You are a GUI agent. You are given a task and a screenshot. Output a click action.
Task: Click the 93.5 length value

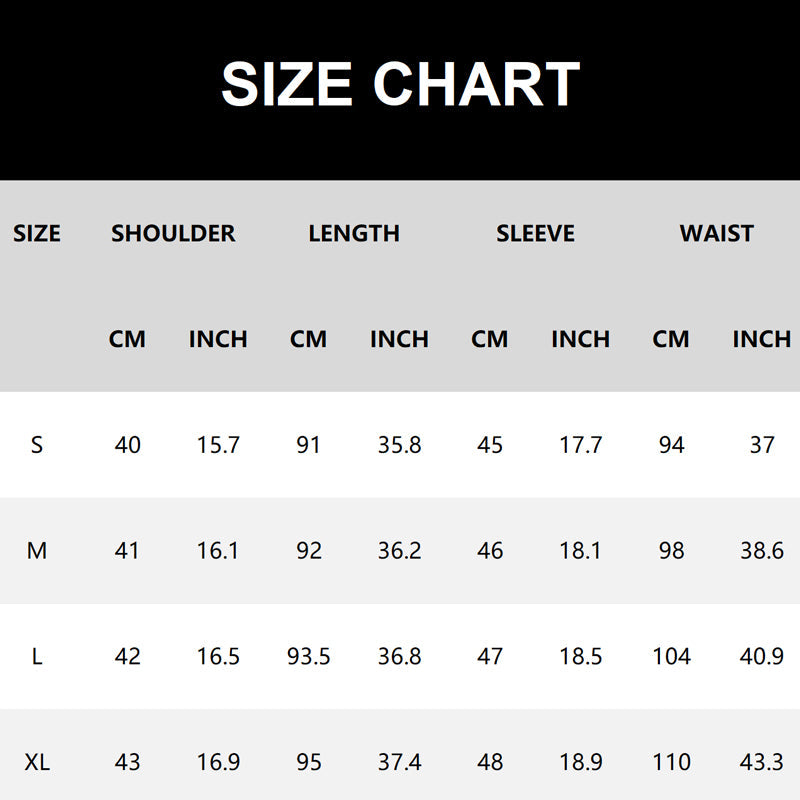tap(308, 657)
